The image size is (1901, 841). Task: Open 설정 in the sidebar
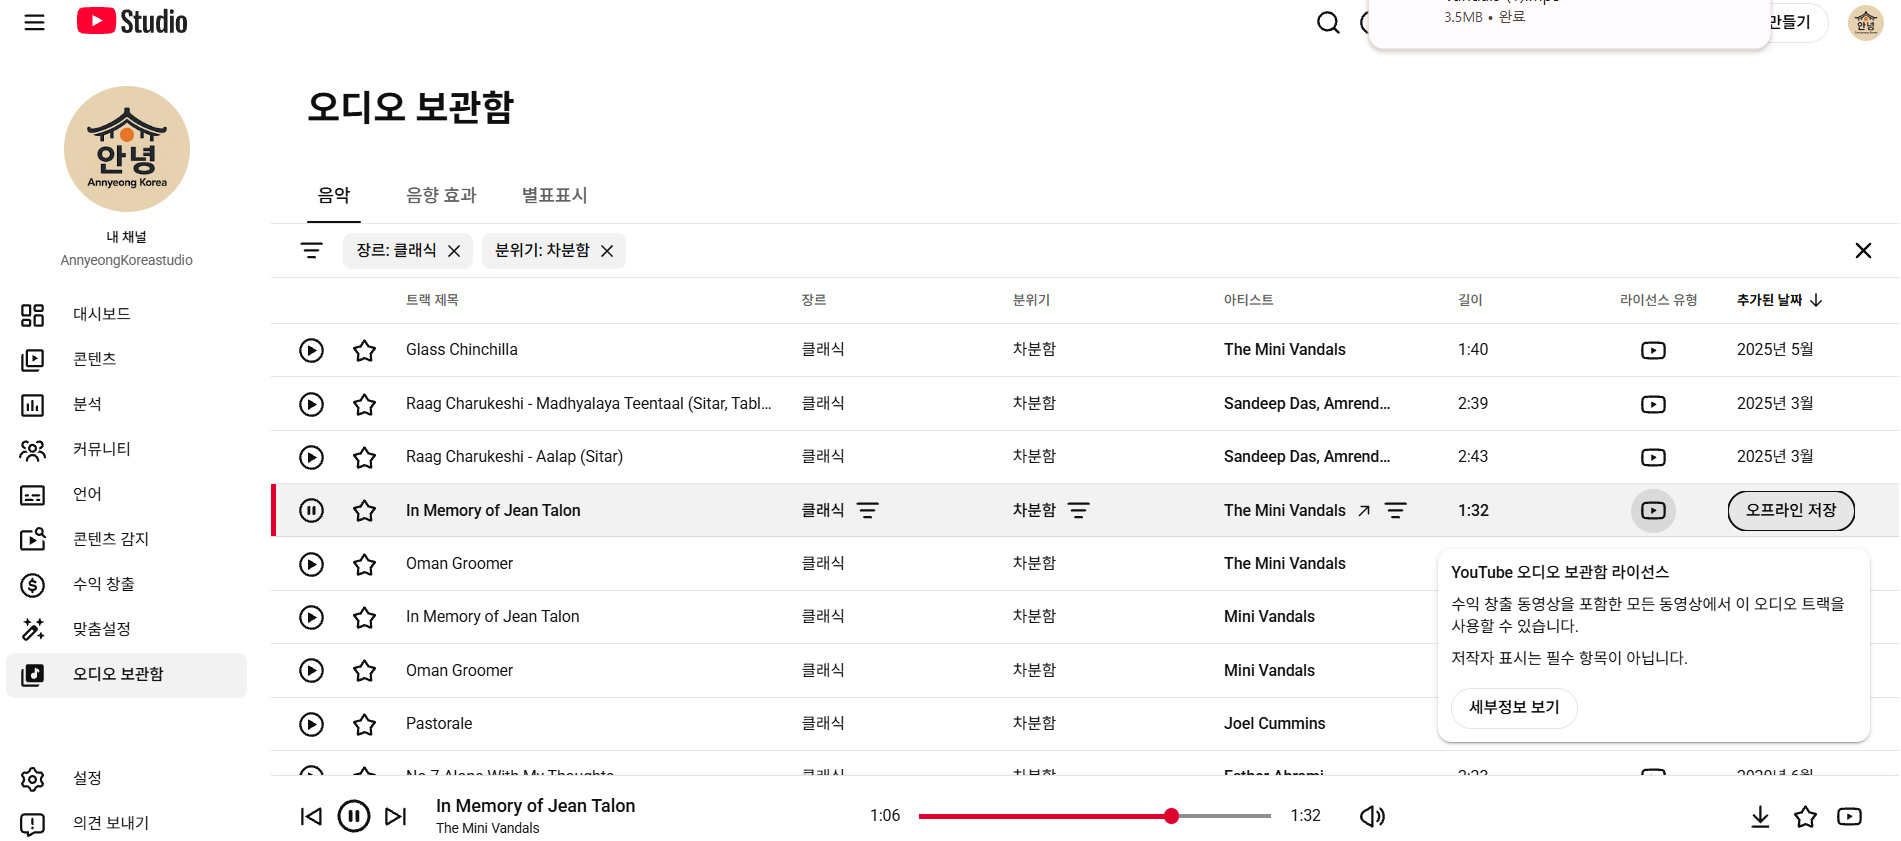[x=127, y=778]
